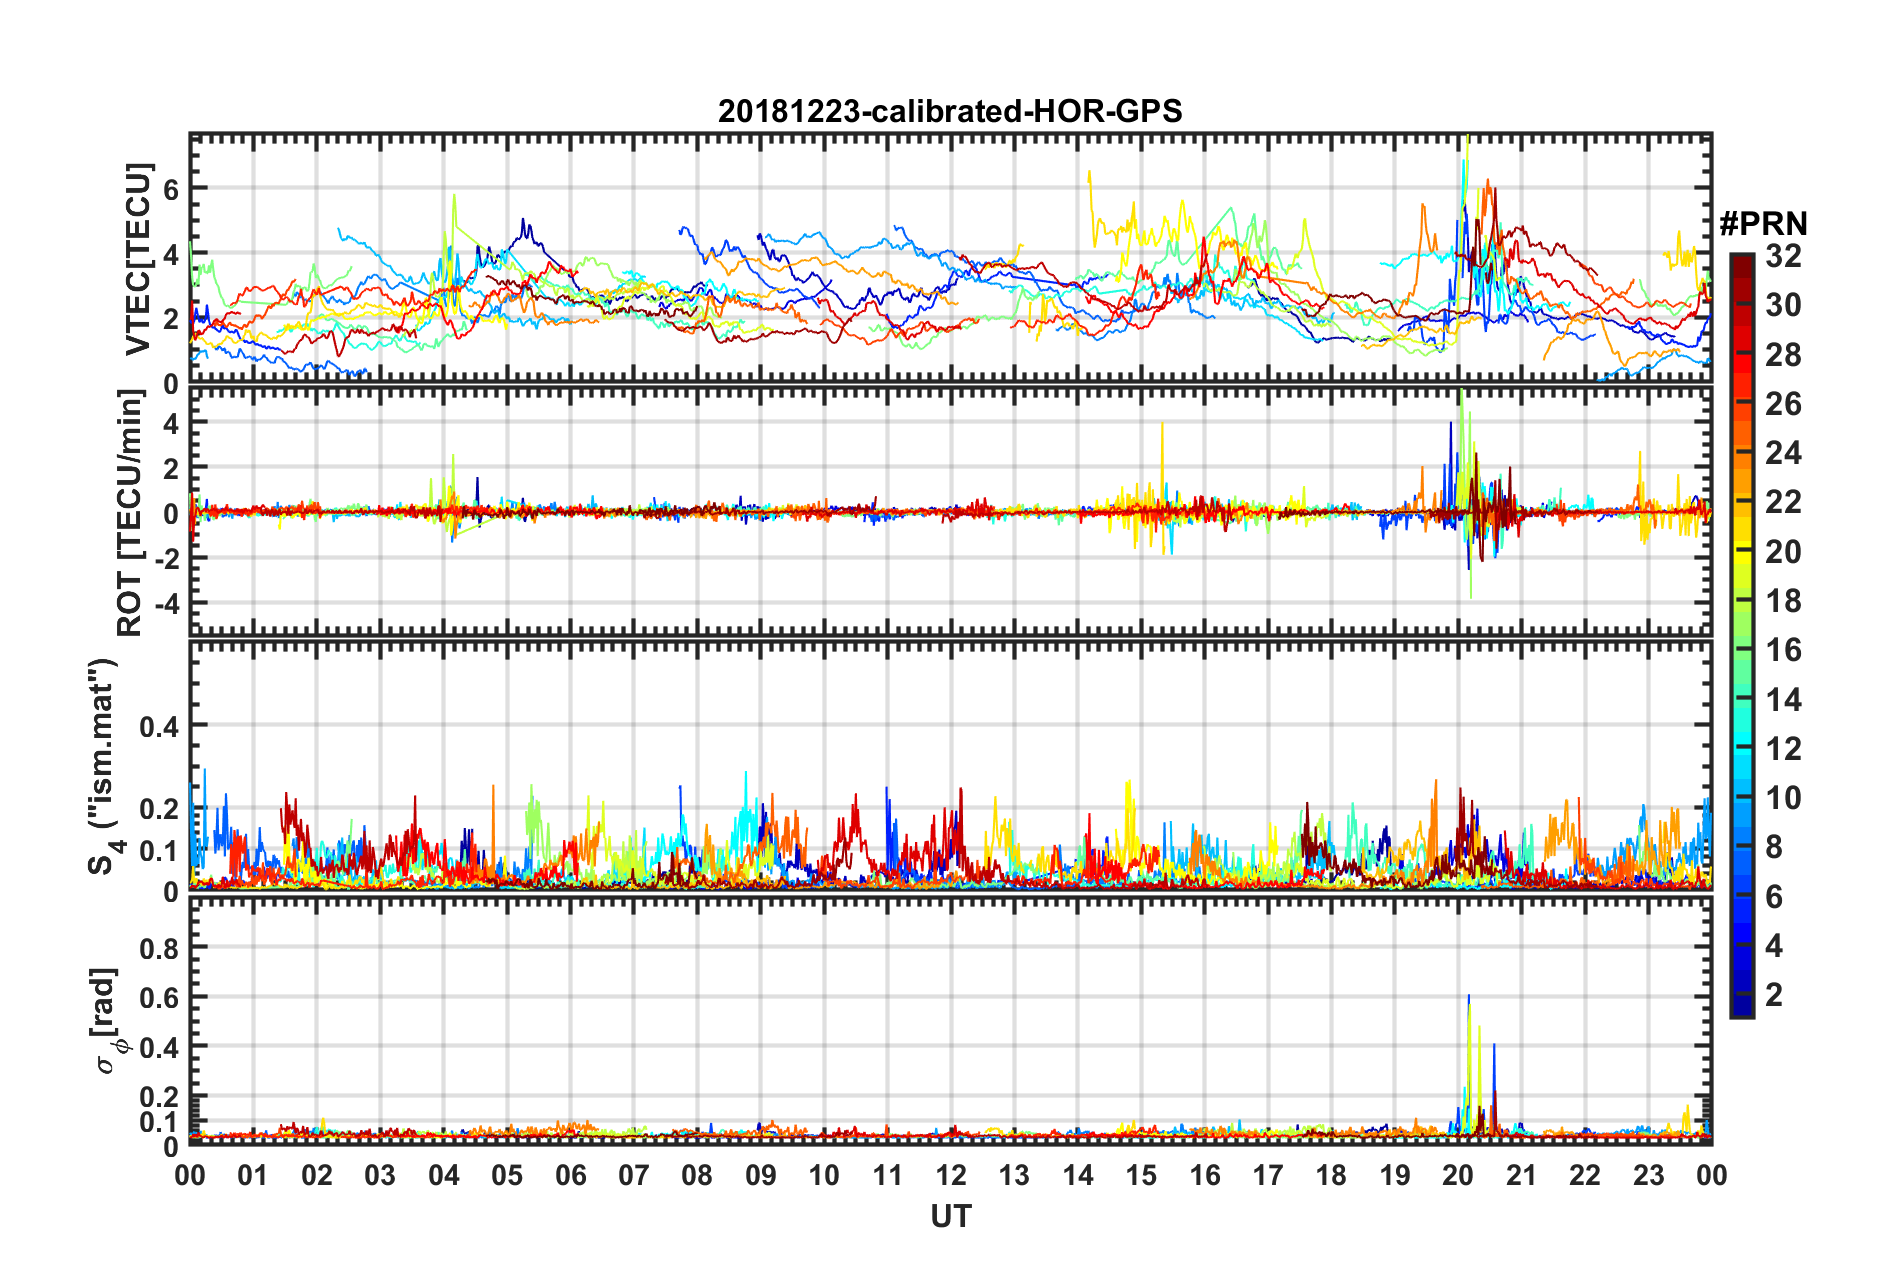Click the PRN colorbar strip
Screen dimensions: 1902x1272
coord(1742,635)
